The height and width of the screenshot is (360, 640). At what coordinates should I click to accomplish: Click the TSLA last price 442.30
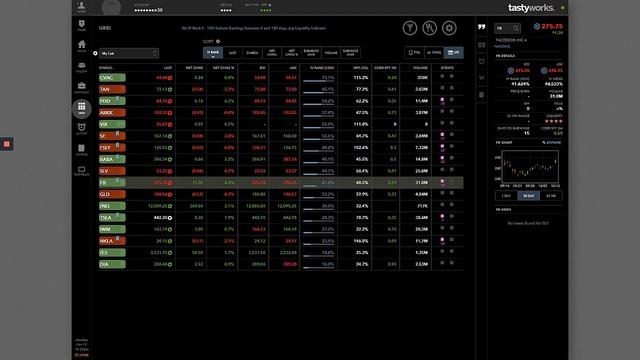point(160,218)
